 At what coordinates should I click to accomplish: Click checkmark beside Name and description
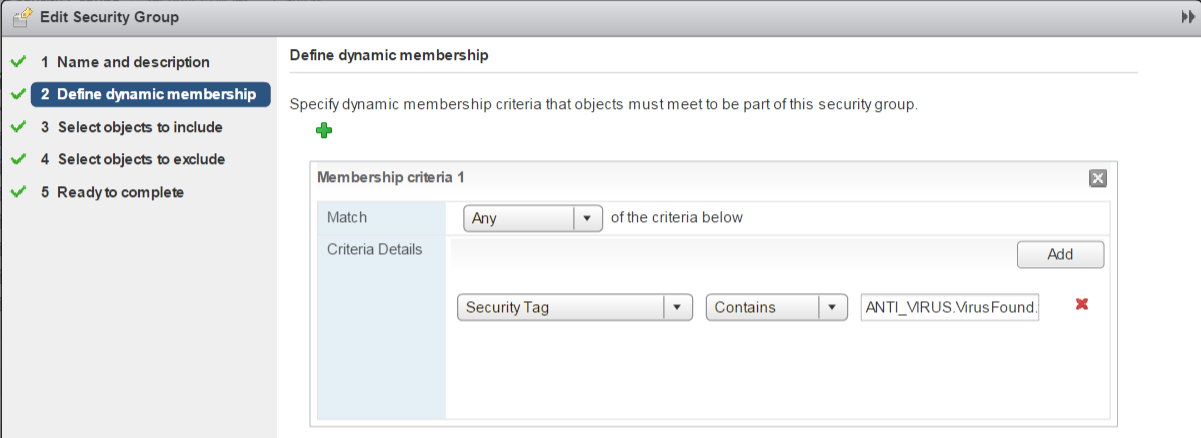(18, 62)
